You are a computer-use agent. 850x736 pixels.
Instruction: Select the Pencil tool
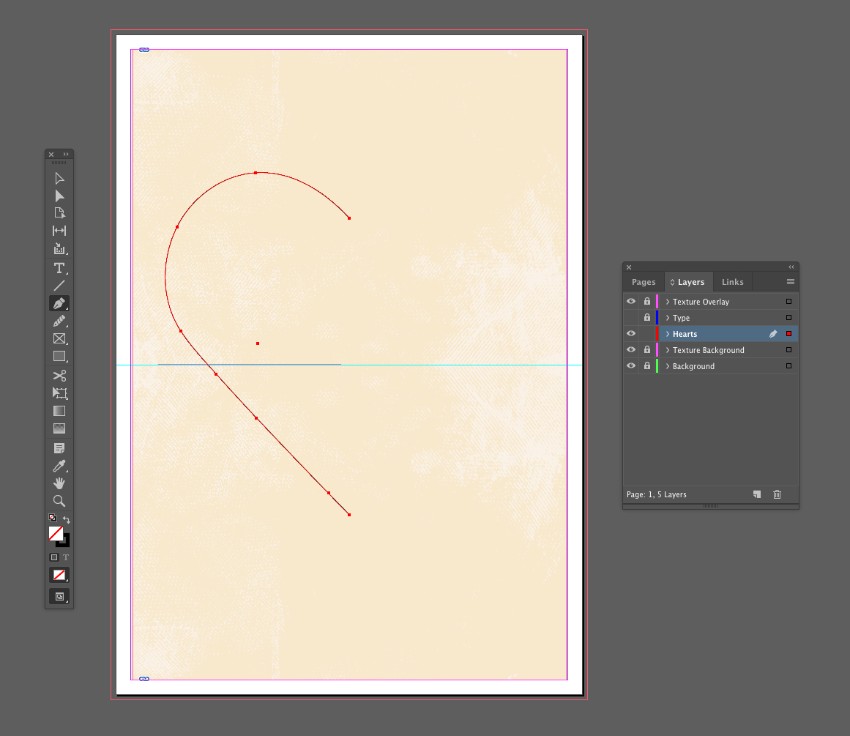(59, 321)
